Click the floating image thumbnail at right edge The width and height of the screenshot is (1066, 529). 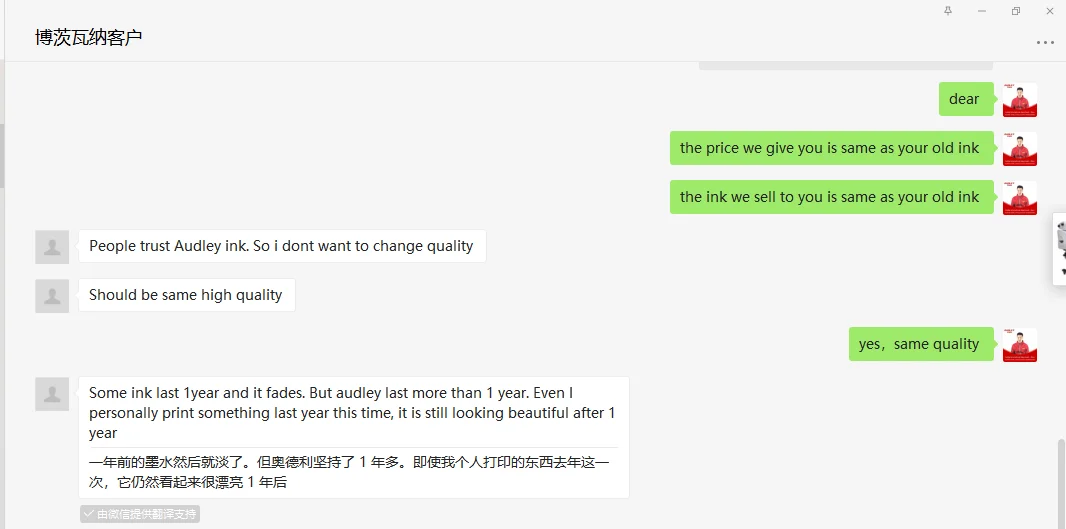tap(1060, 249)
